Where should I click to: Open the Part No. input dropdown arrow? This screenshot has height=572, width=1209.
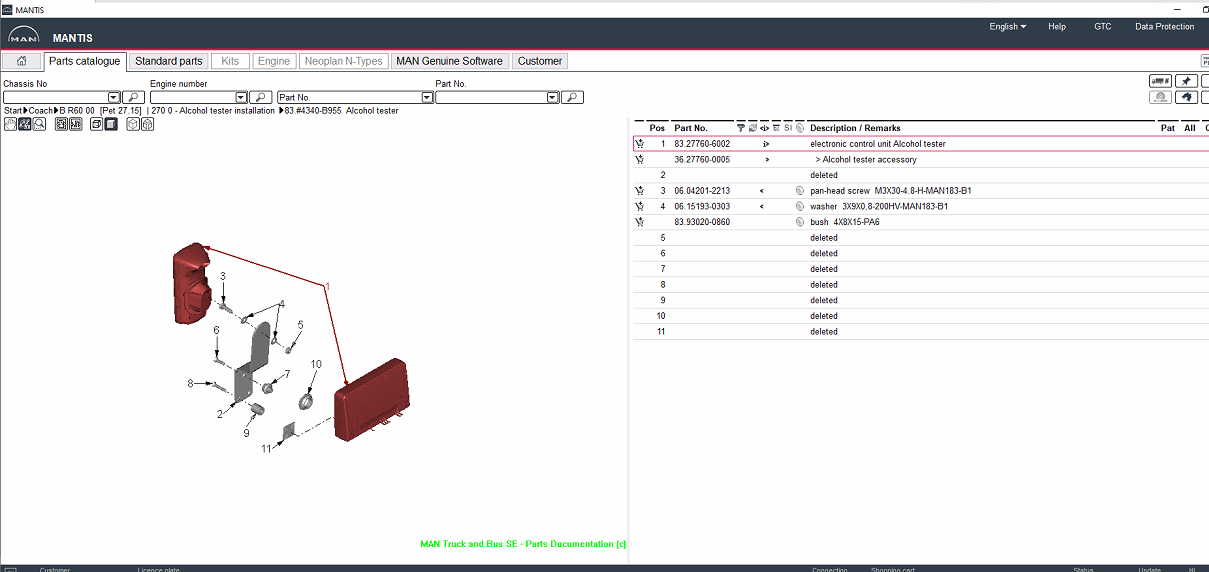[x=553, y=97]
